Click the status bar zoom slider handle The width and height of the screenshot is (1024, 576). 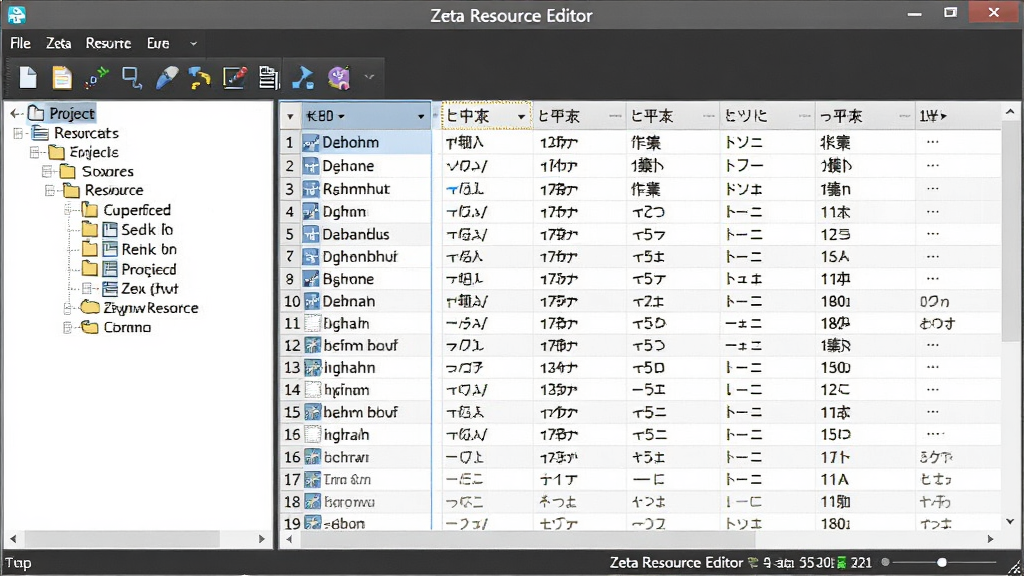click(x=942, y=562)
